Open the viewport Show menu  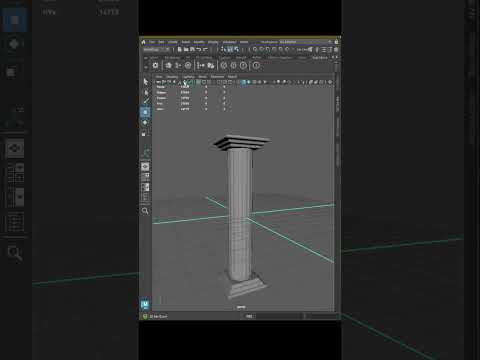pos(202,77)
